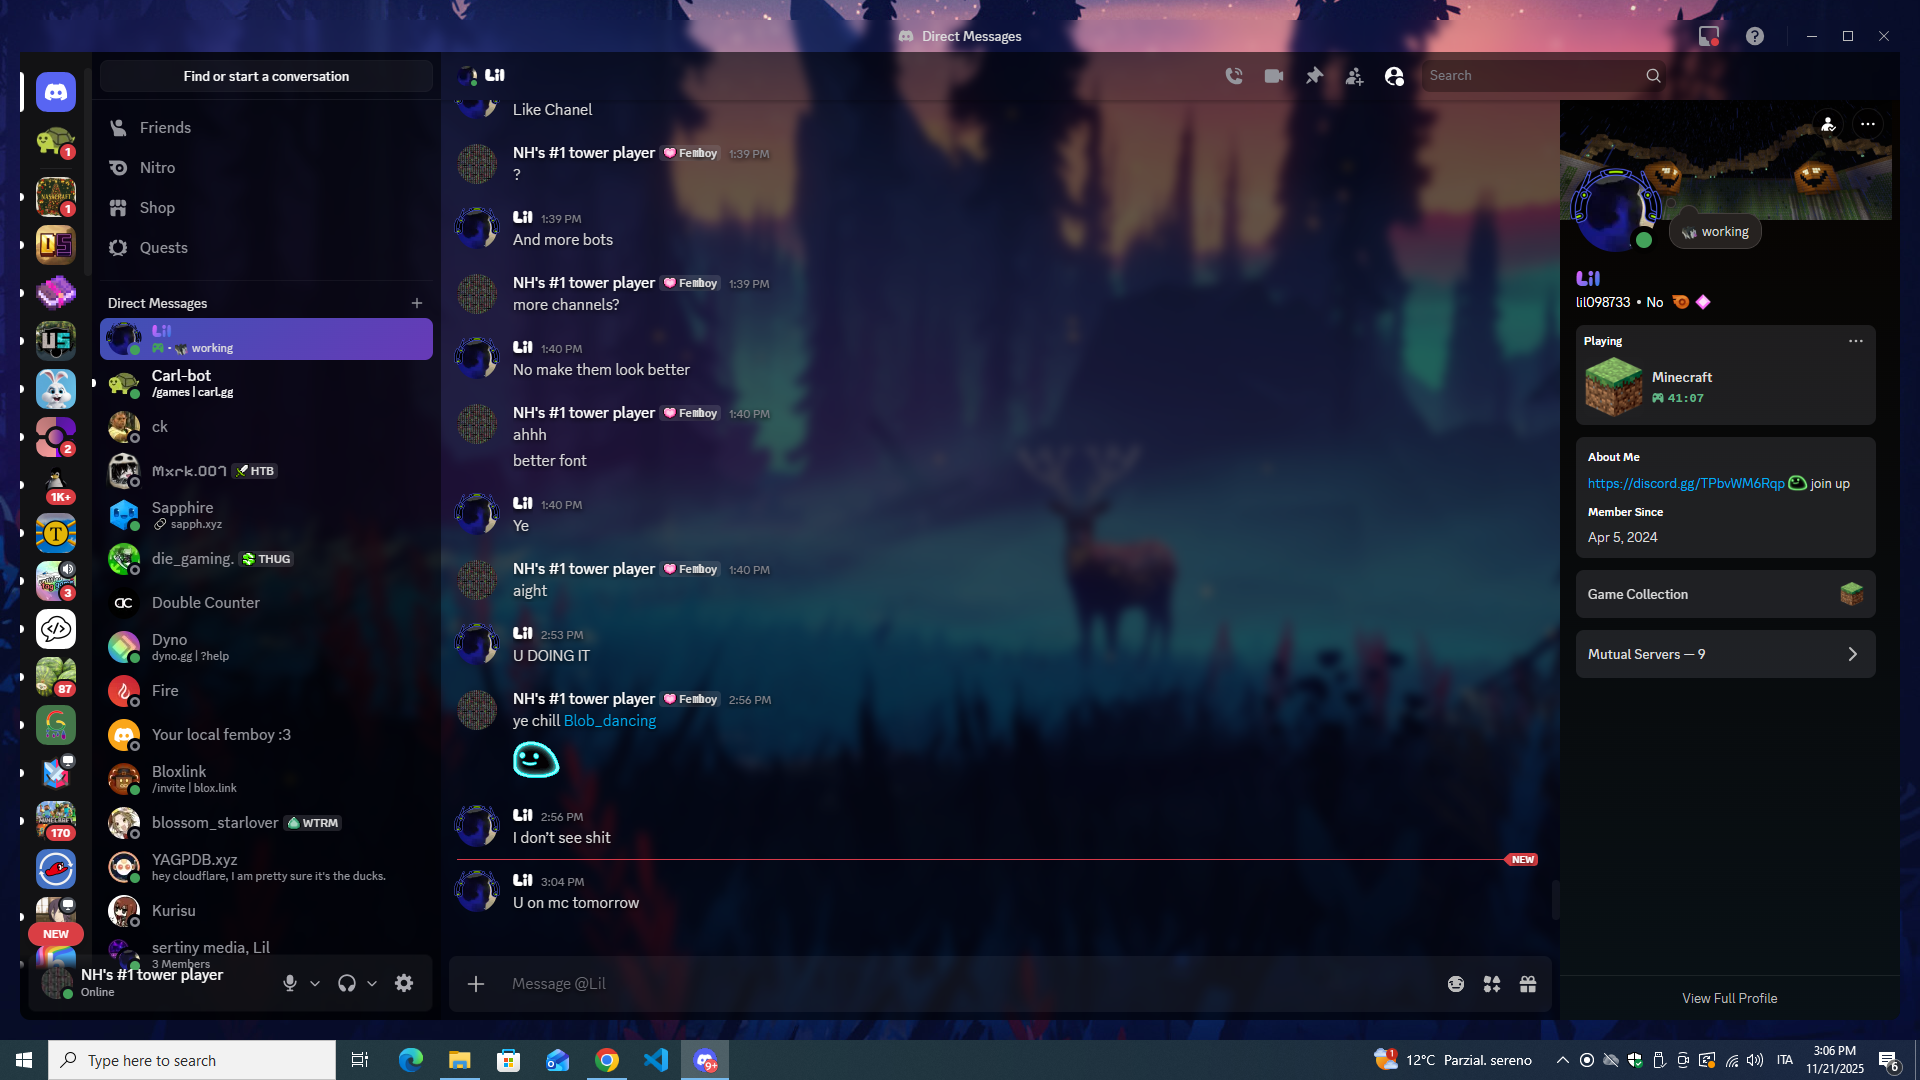Viewport: 1920px width, 1080px height.
Task: Open gift Nitro icon
Action: [x=1528, y=985]
